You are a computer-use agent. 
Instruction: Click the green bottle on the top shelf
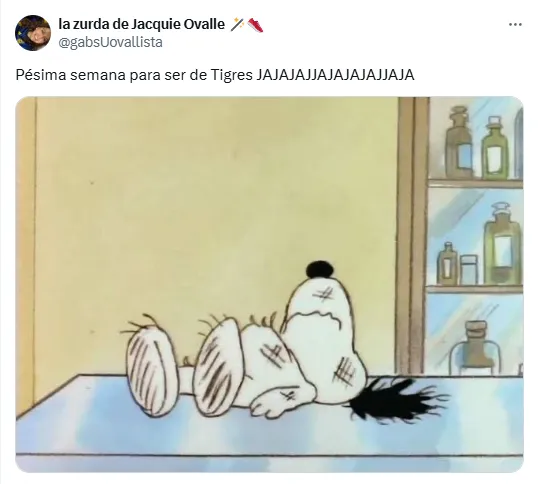point(494,148)
